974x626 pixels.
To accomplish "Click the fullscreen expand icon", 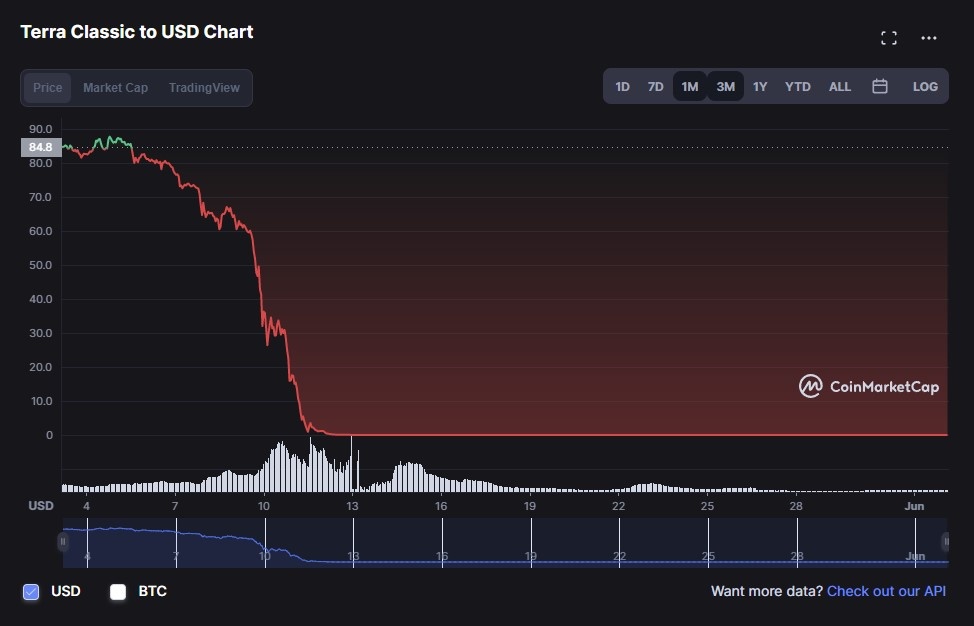I will coord(888,38).
